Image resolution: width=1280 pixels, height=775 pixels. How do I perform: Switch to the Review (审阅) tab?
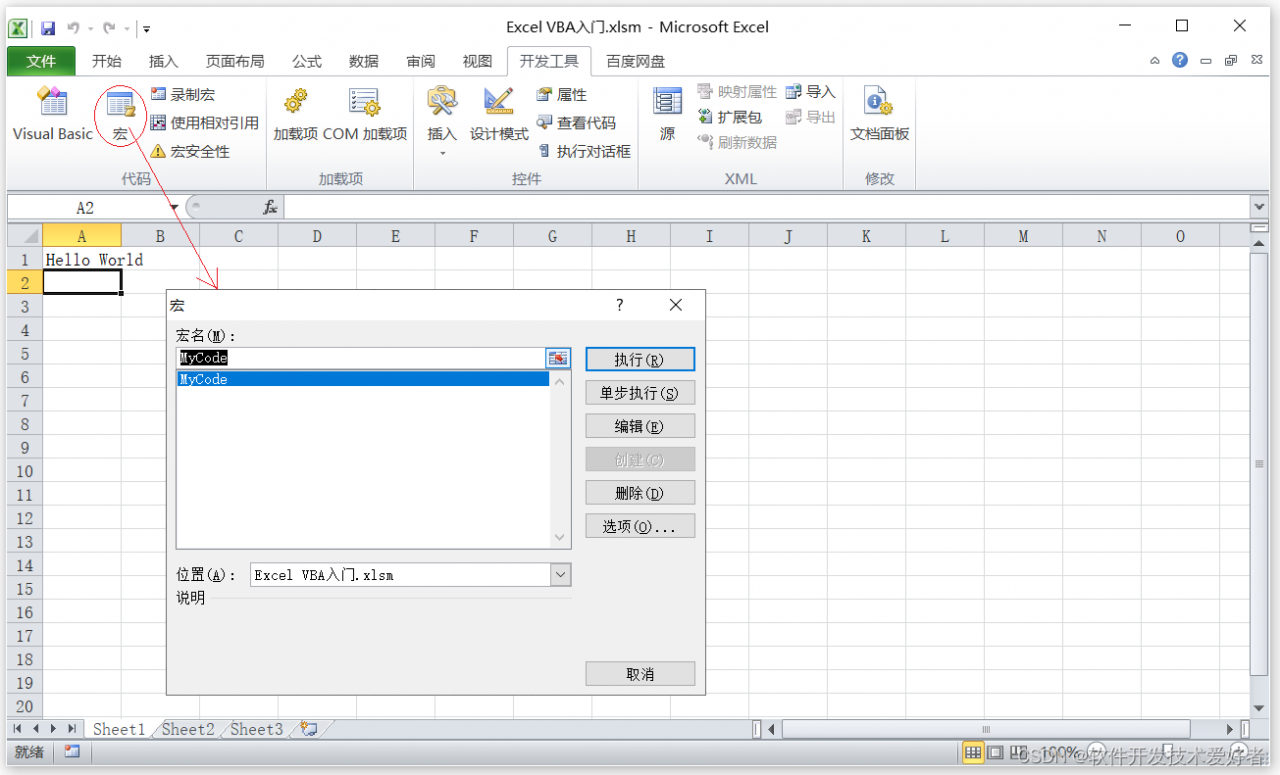421,61
